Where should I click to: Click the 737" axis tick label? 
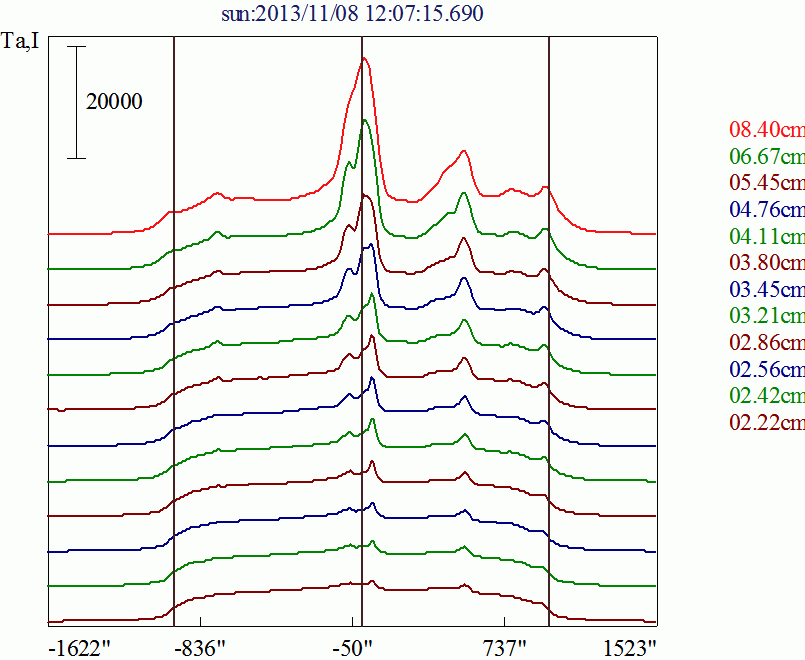(x=505, y=649)
